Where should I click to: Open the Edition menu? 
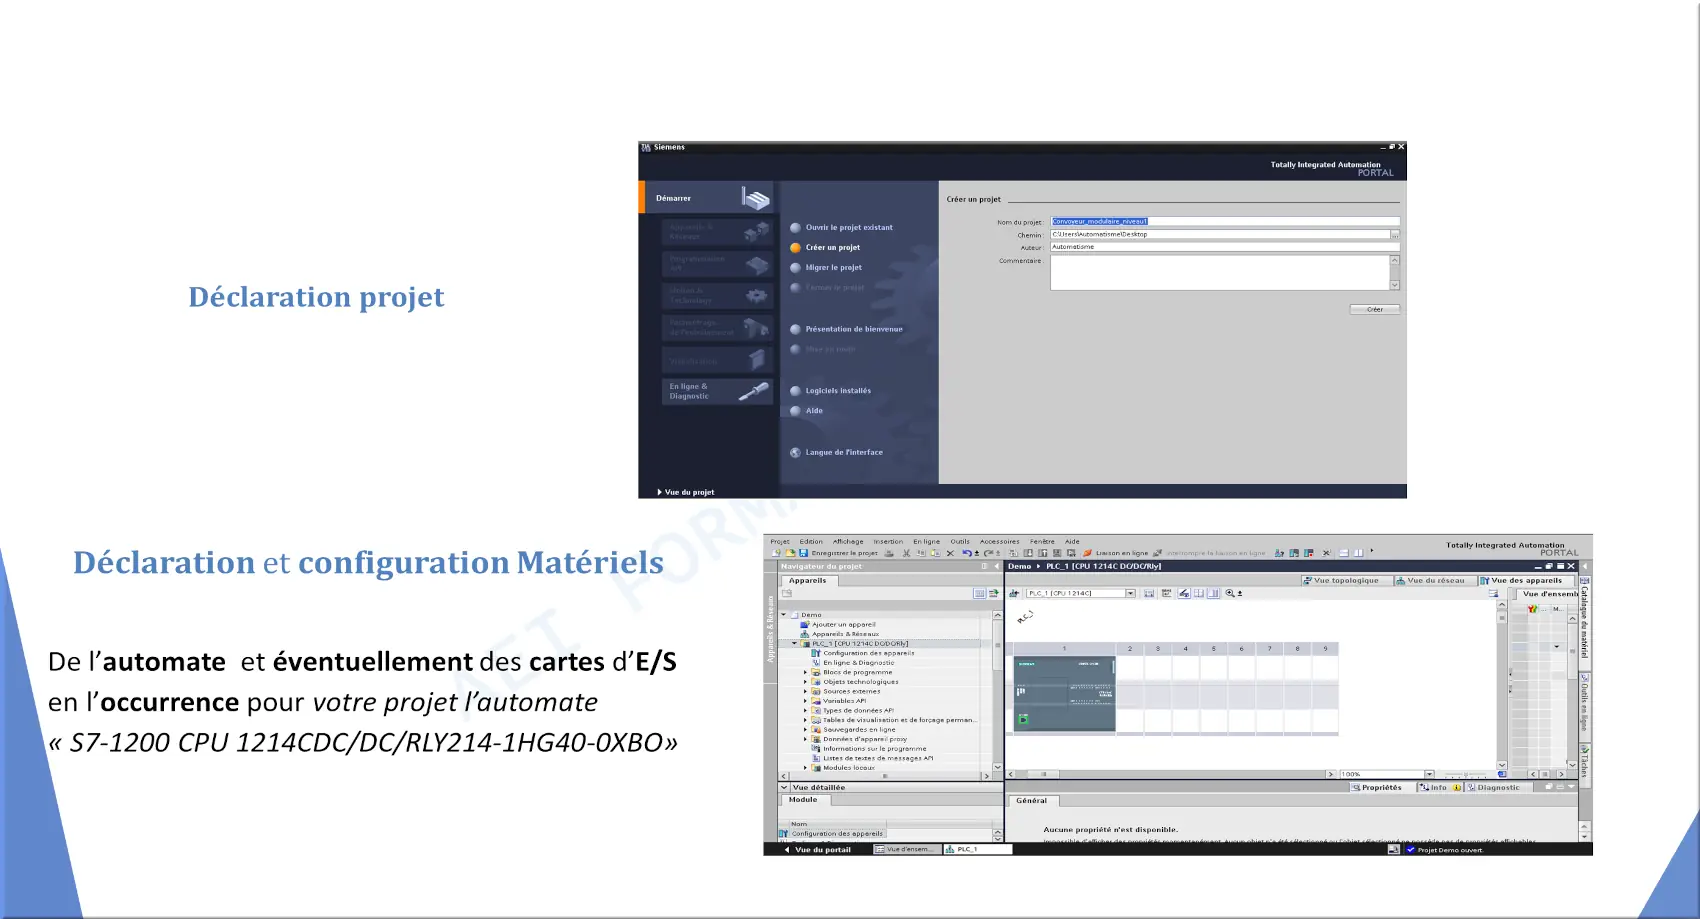click(811, 541)
